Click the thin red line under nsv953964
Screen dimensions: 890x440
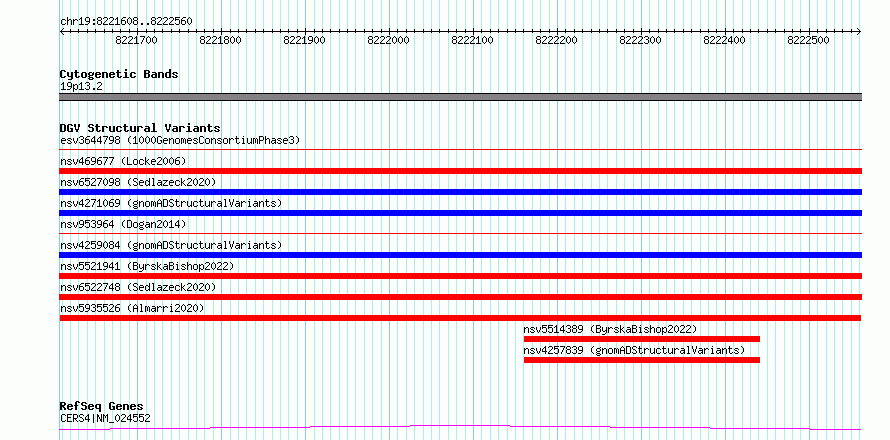point(461,233)
